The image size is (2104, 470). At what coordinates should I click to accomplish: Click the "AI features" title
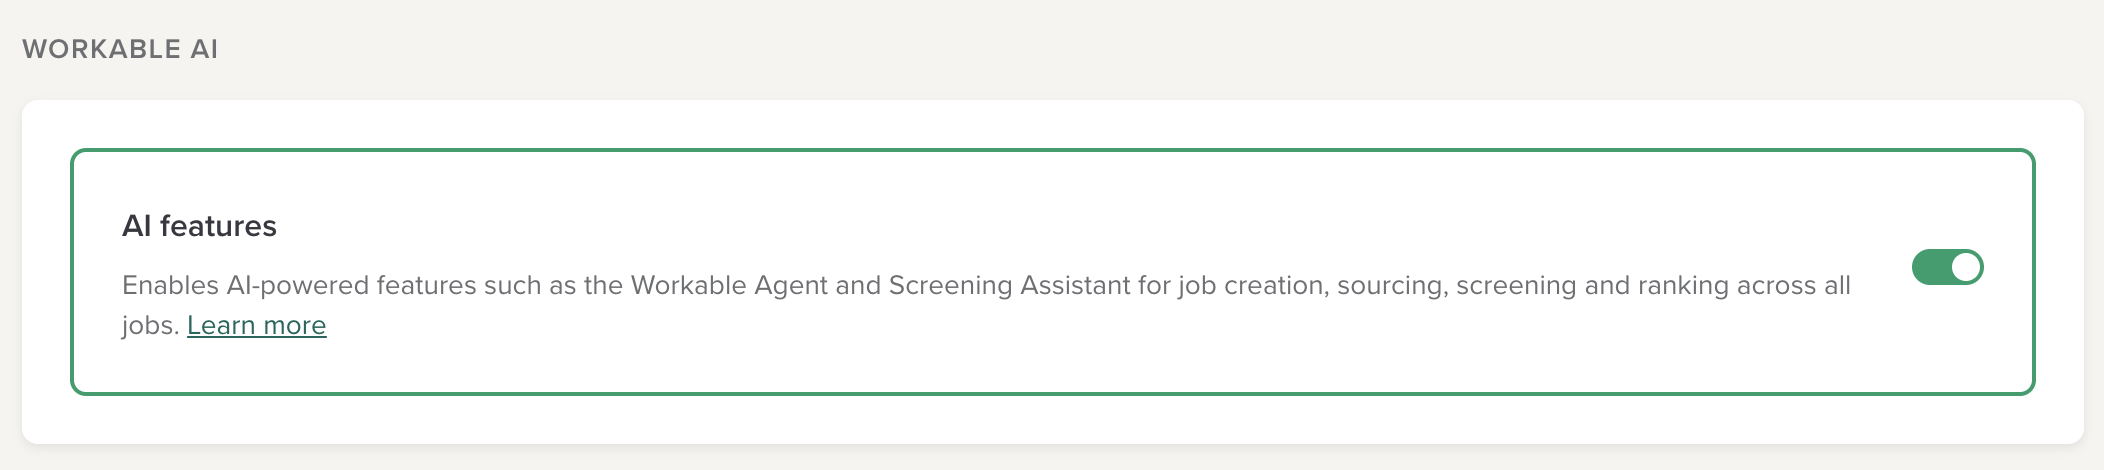click(199, 226)
